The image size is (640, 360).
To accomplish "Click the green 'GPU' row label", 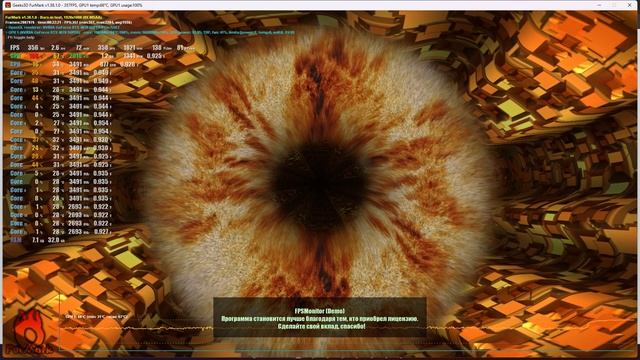I will tap(15, 56).
